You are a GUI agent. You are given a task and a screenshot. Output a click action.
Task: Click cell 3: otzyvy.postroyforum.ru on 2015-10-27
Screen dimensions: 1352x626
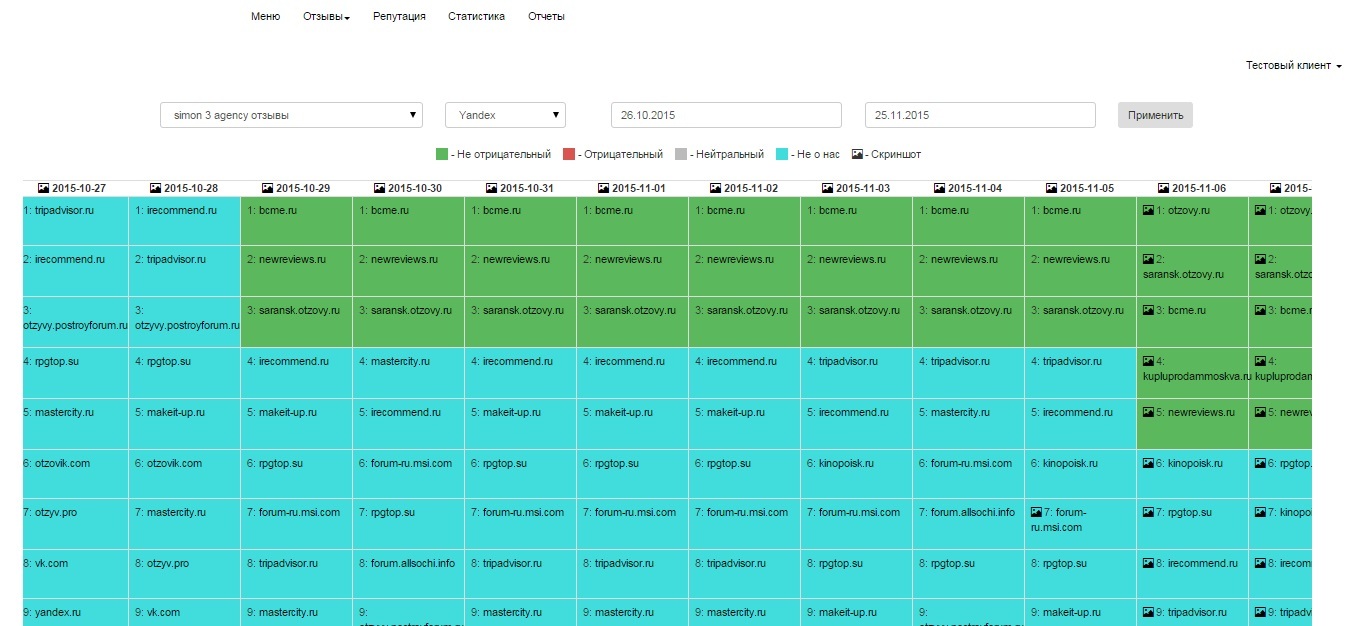[76, 322]
